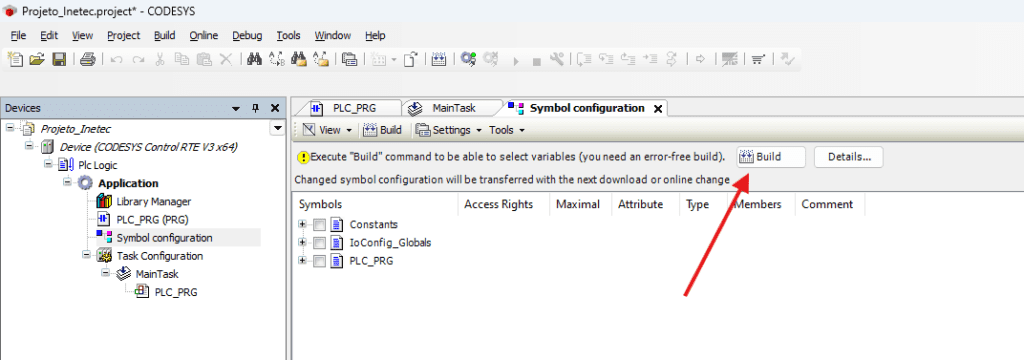Image resolution: width=1024 pixels, height=360 pixels.
Task: Close the Symbol configuration tab
Action: [658, 109]
